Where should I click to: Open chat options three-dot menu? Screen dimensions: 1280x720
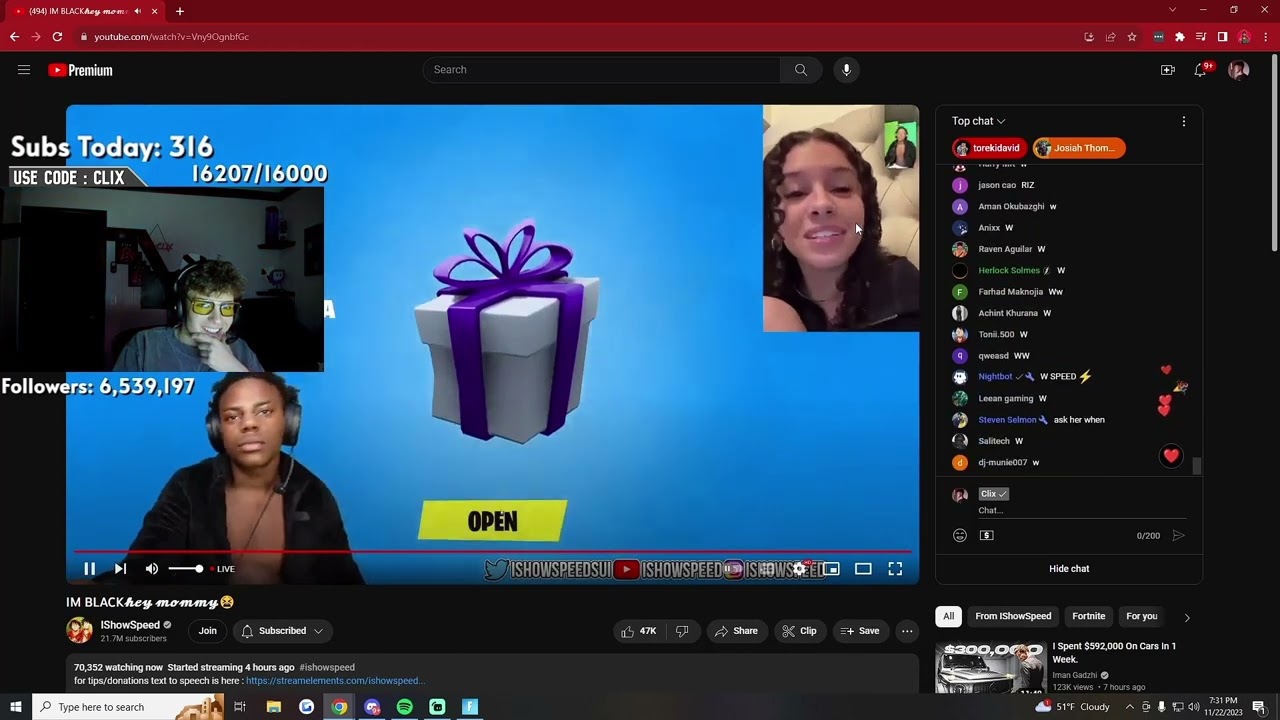tap(1184, 121)
